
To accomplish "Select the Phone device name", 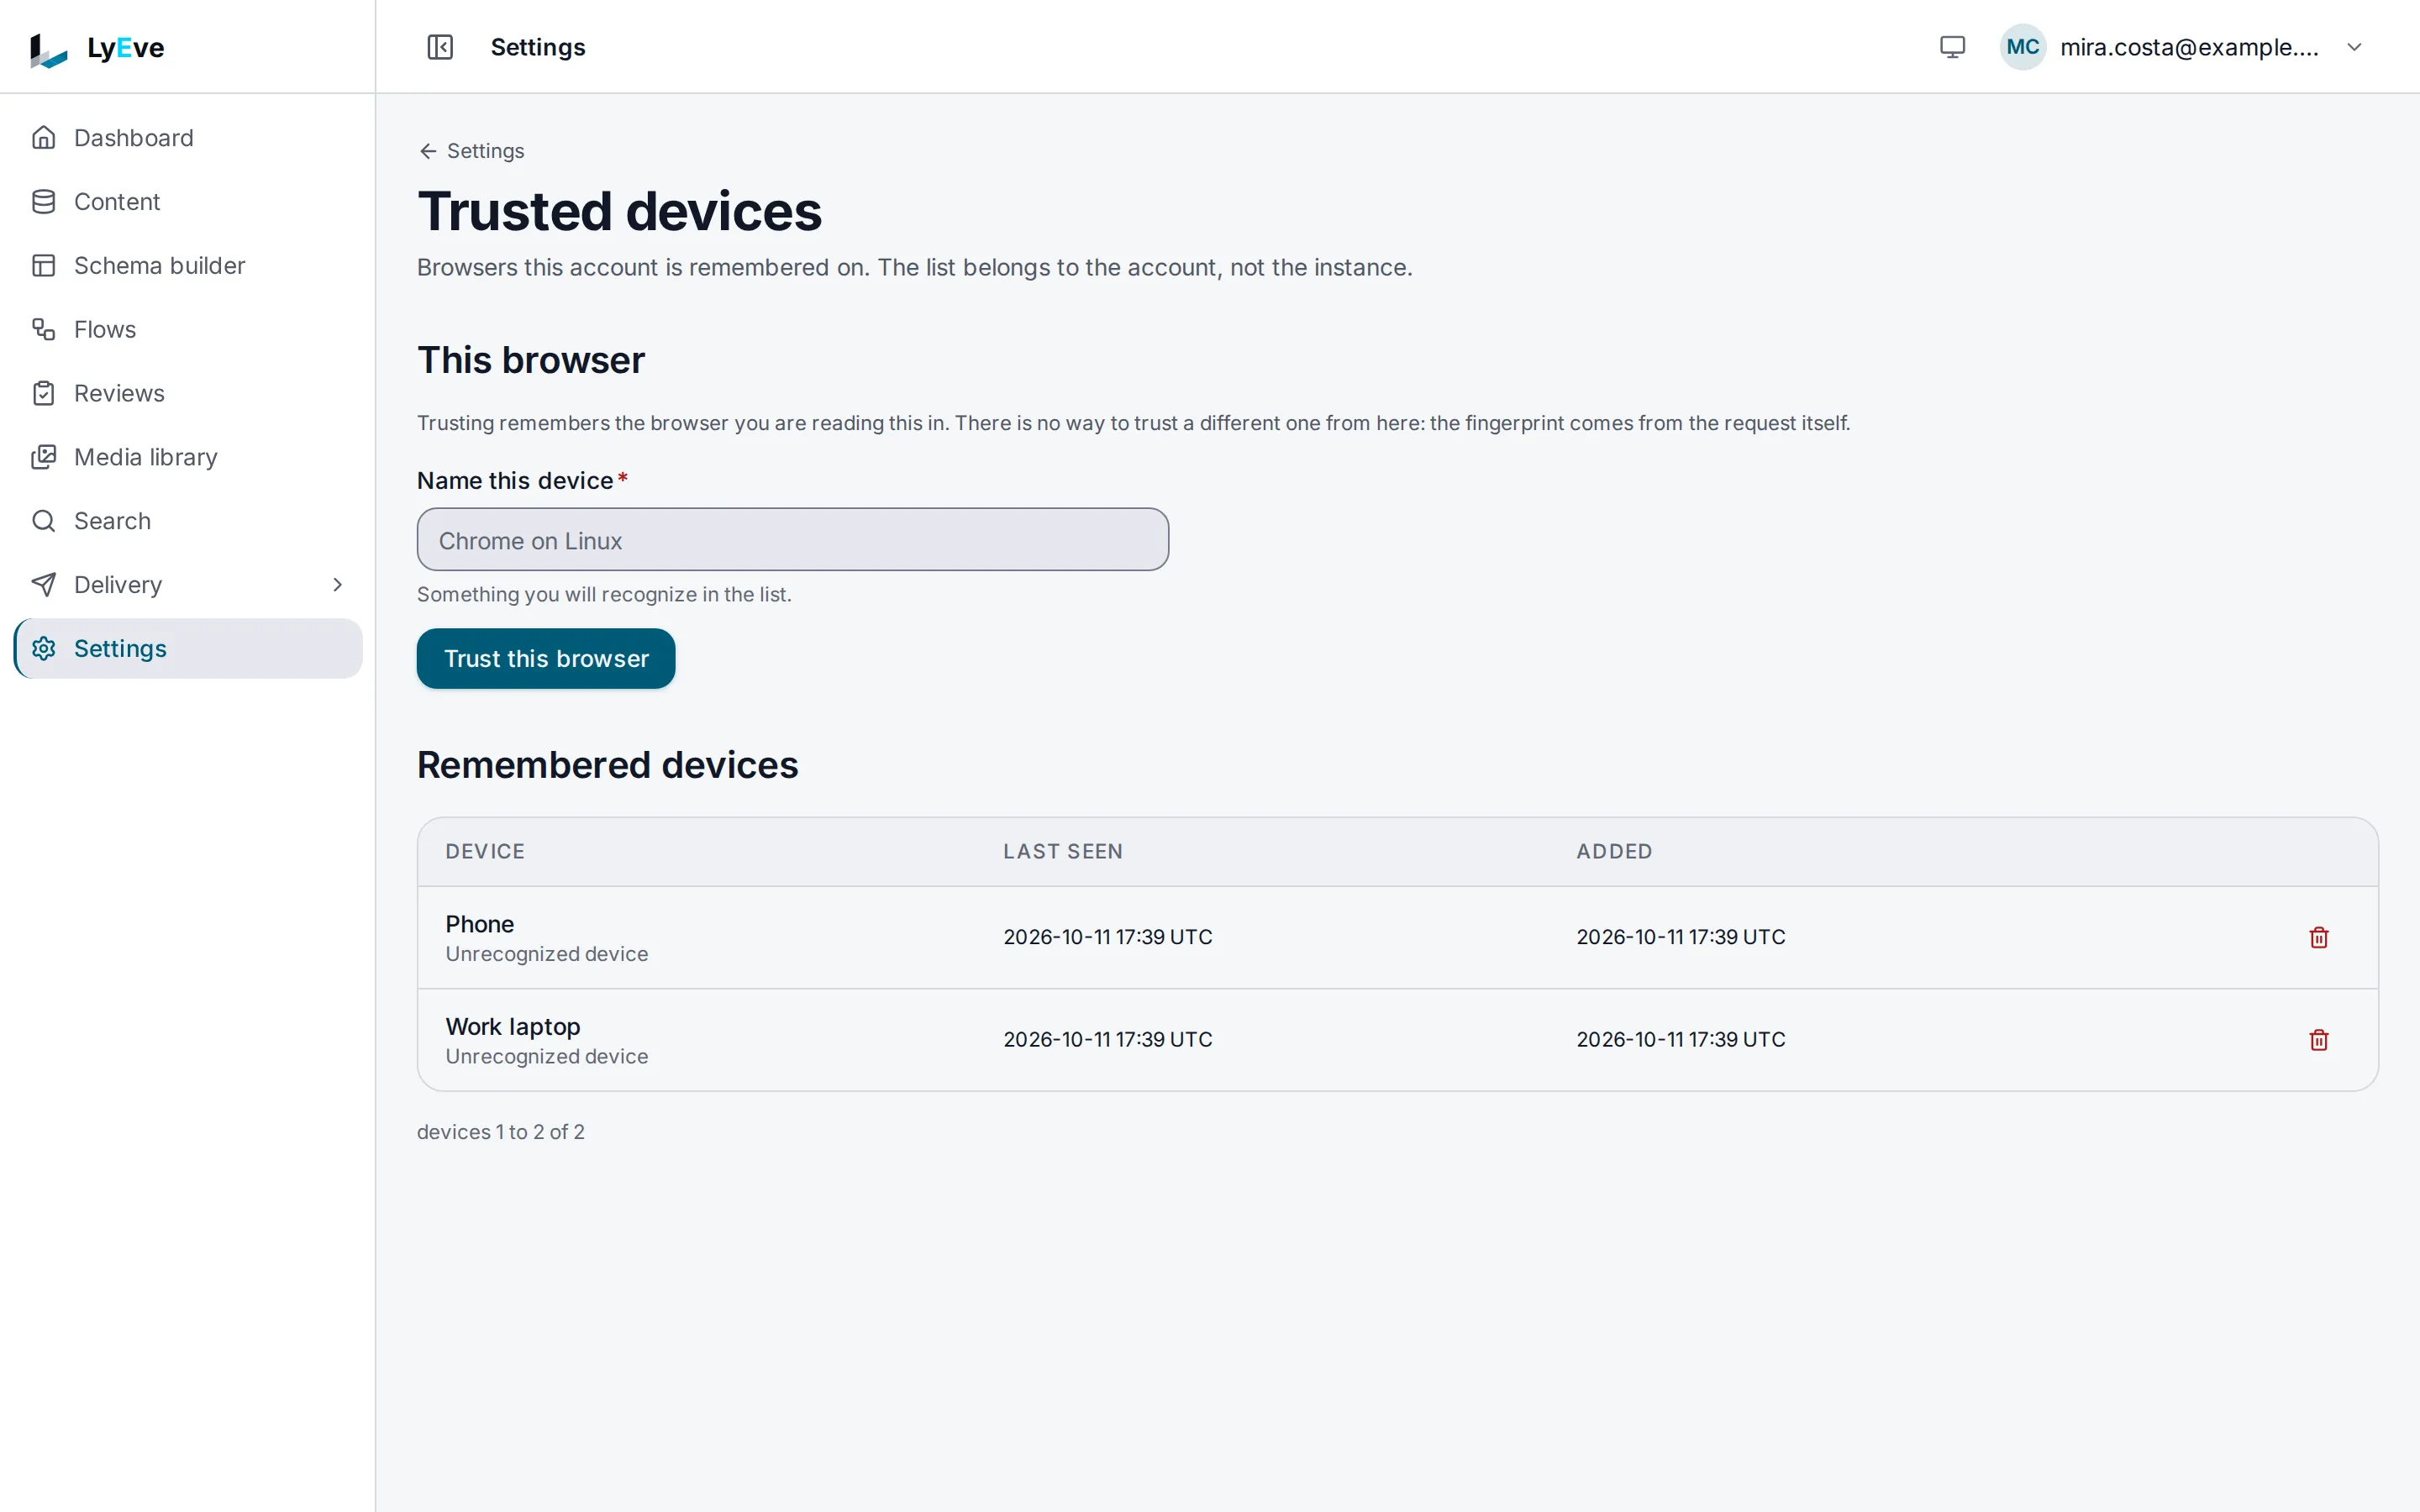I will pos(479,924).
